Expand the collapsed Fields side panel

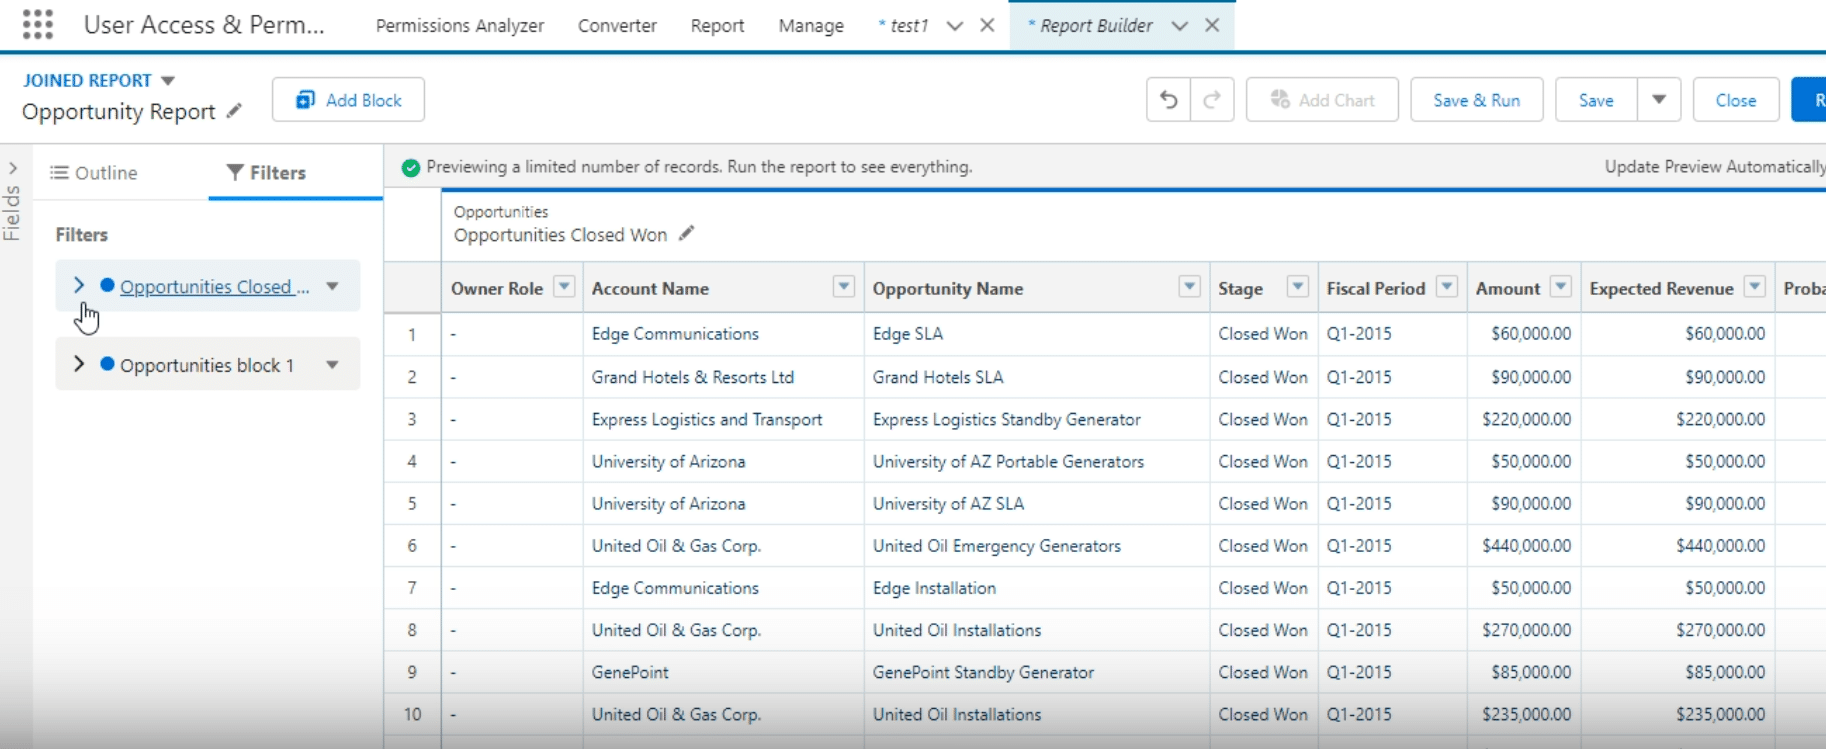12,168
